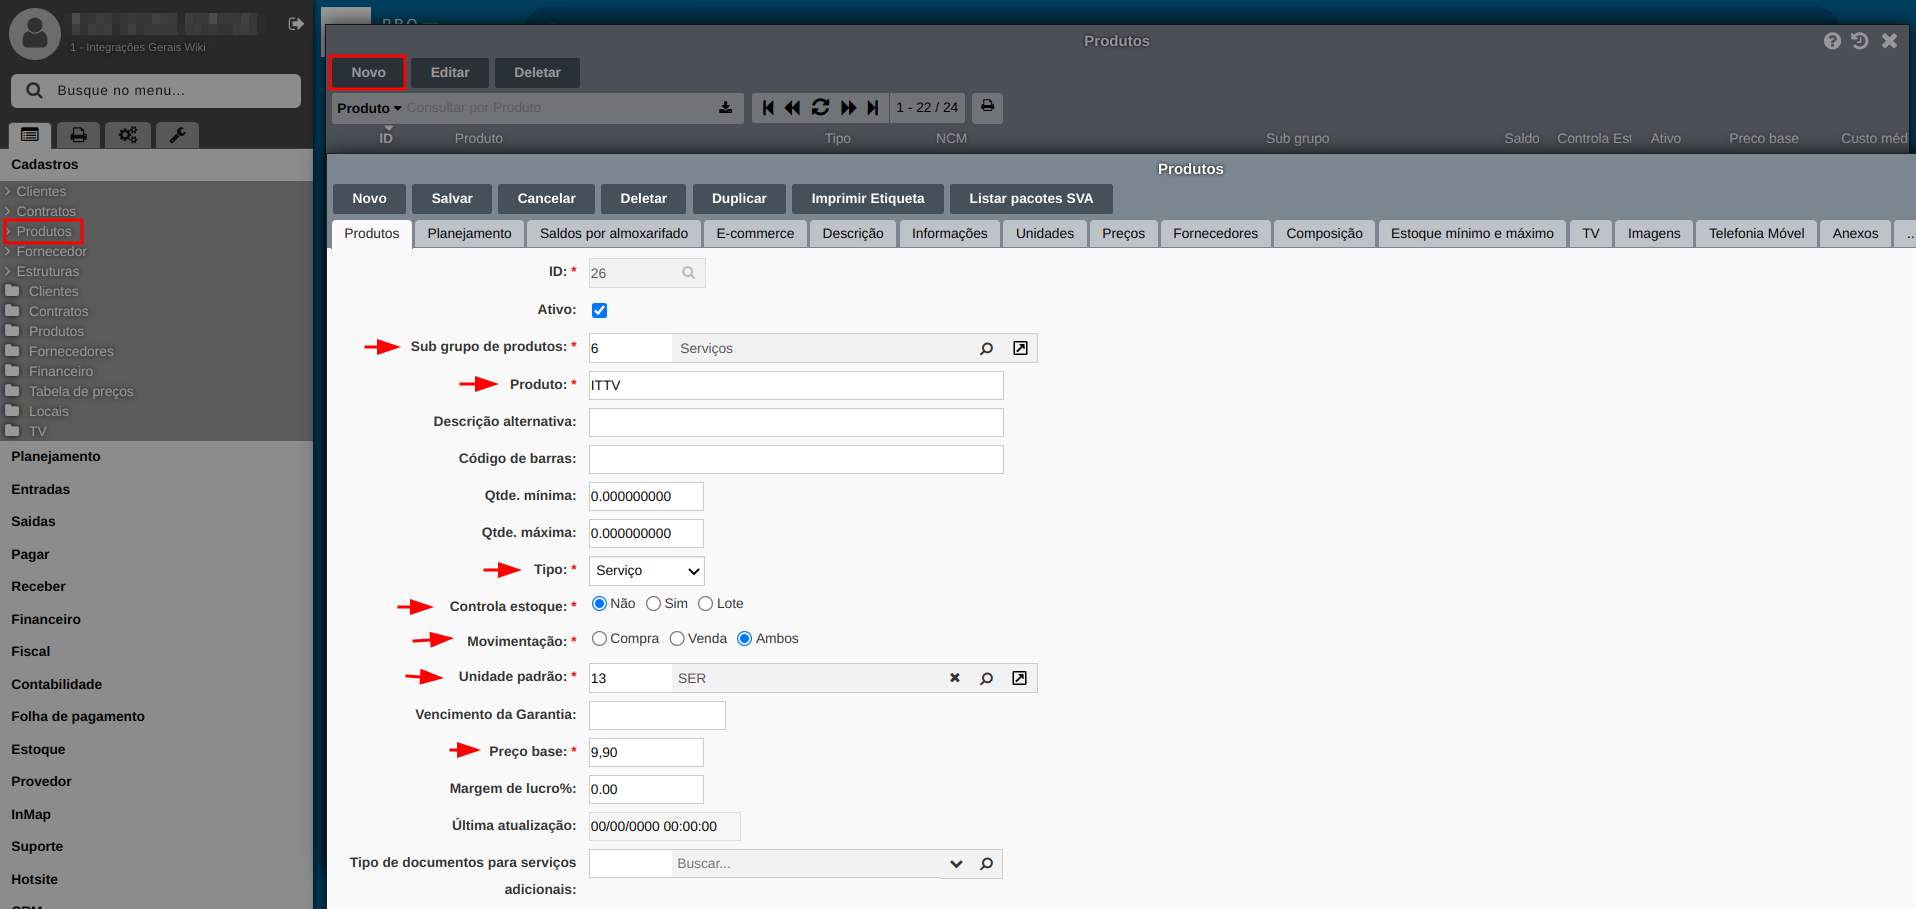This screenshot has width=1916, height=909.
Task: Click the print icon in the list toolbar
Action: 987,107
